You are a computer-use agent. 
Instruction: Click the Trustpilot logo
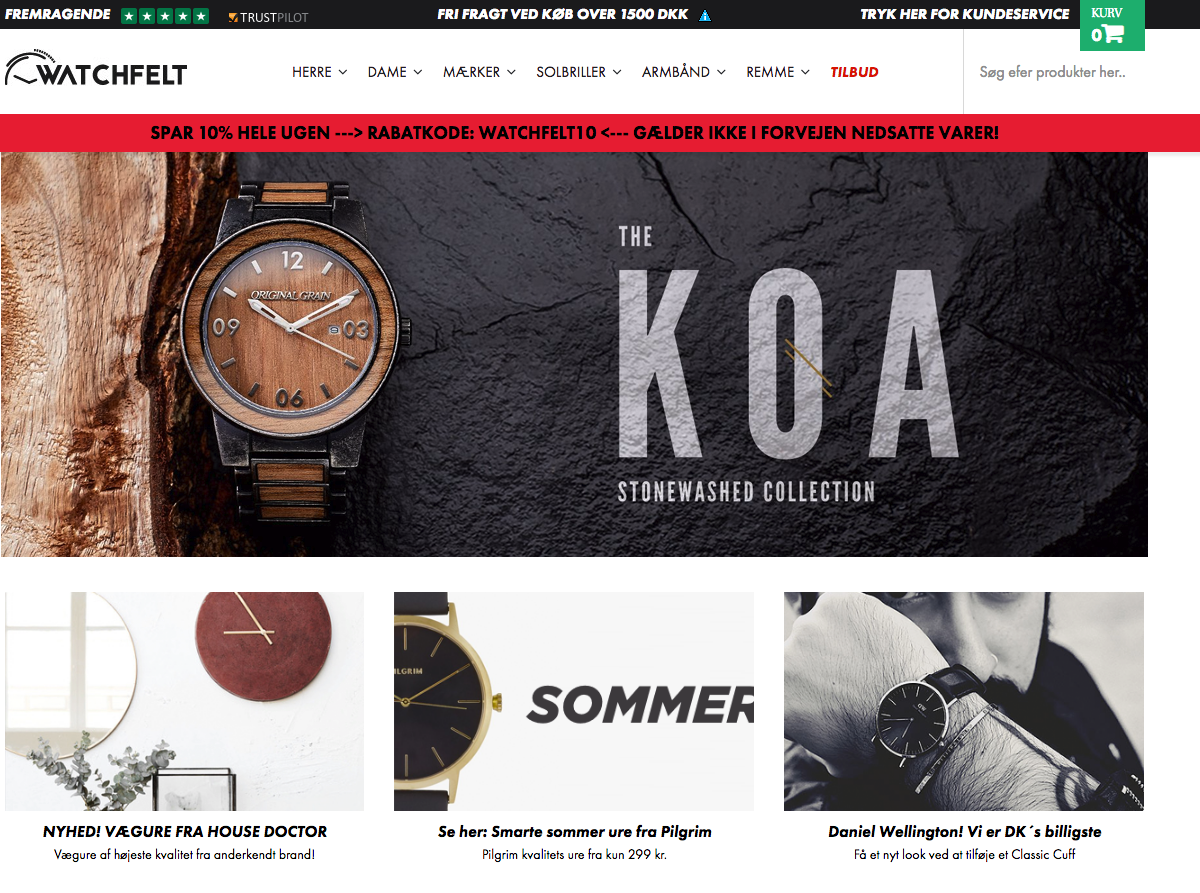pos(268,17)
